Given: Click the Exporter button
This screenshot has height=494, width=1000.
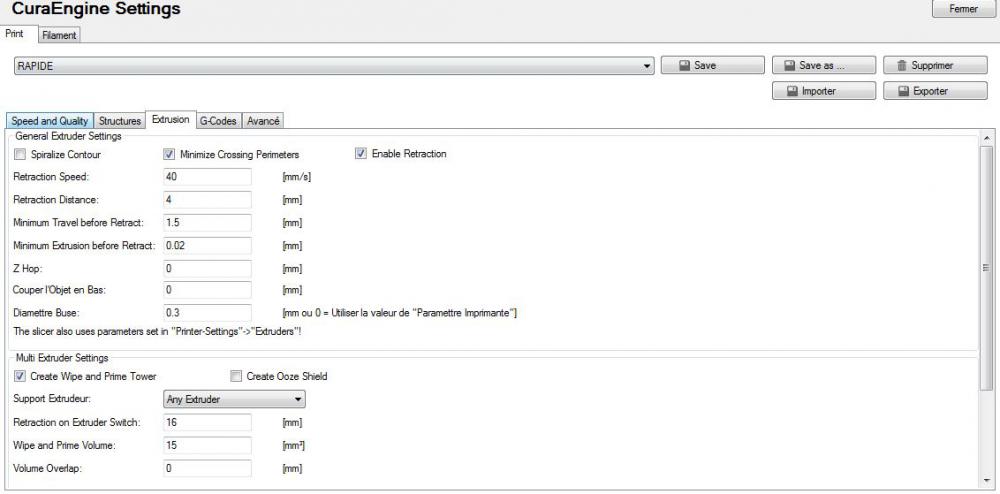Looking at the screenshot, I should coord(935,91).
